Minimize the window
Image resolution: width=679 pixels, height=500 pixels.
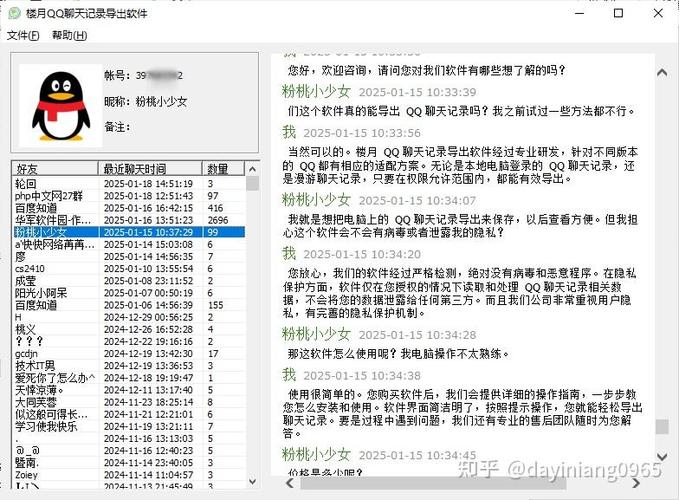point(579,13)
